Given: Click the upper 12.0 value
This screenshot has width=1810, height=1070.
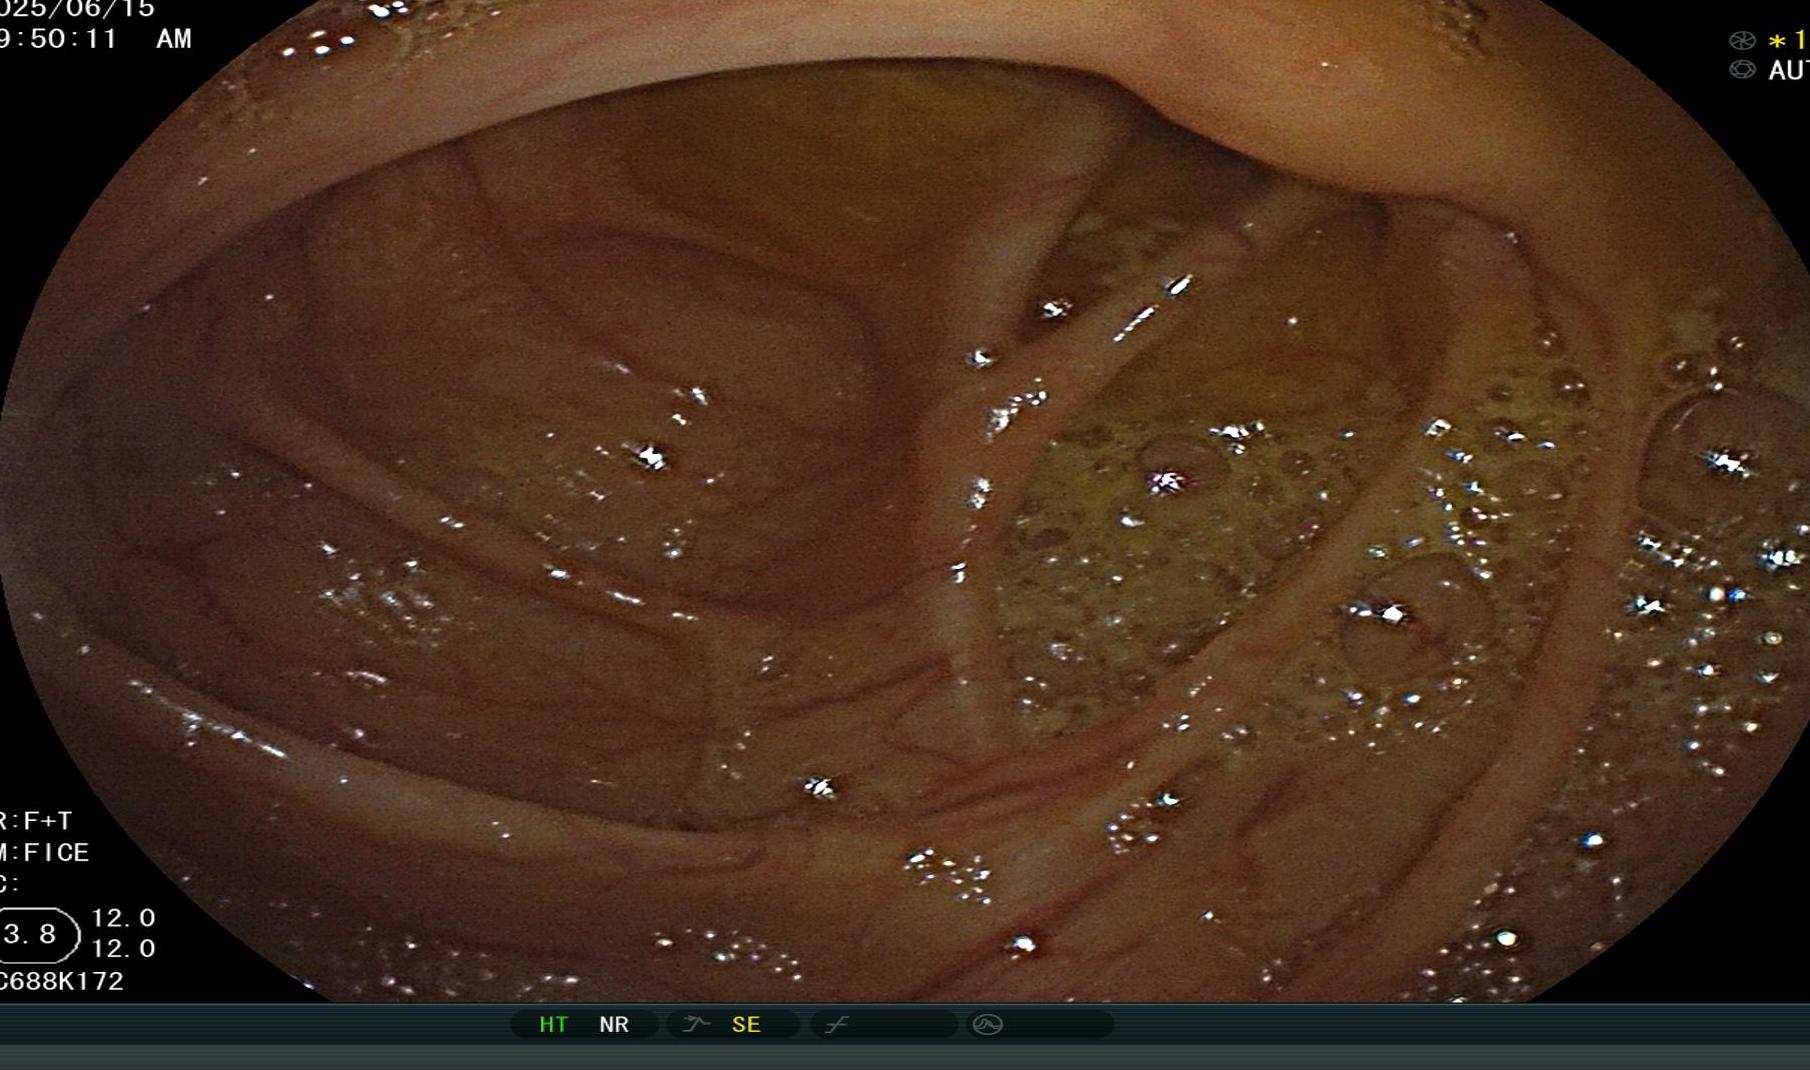Looking at the screenshot, I should coord(124,918).
